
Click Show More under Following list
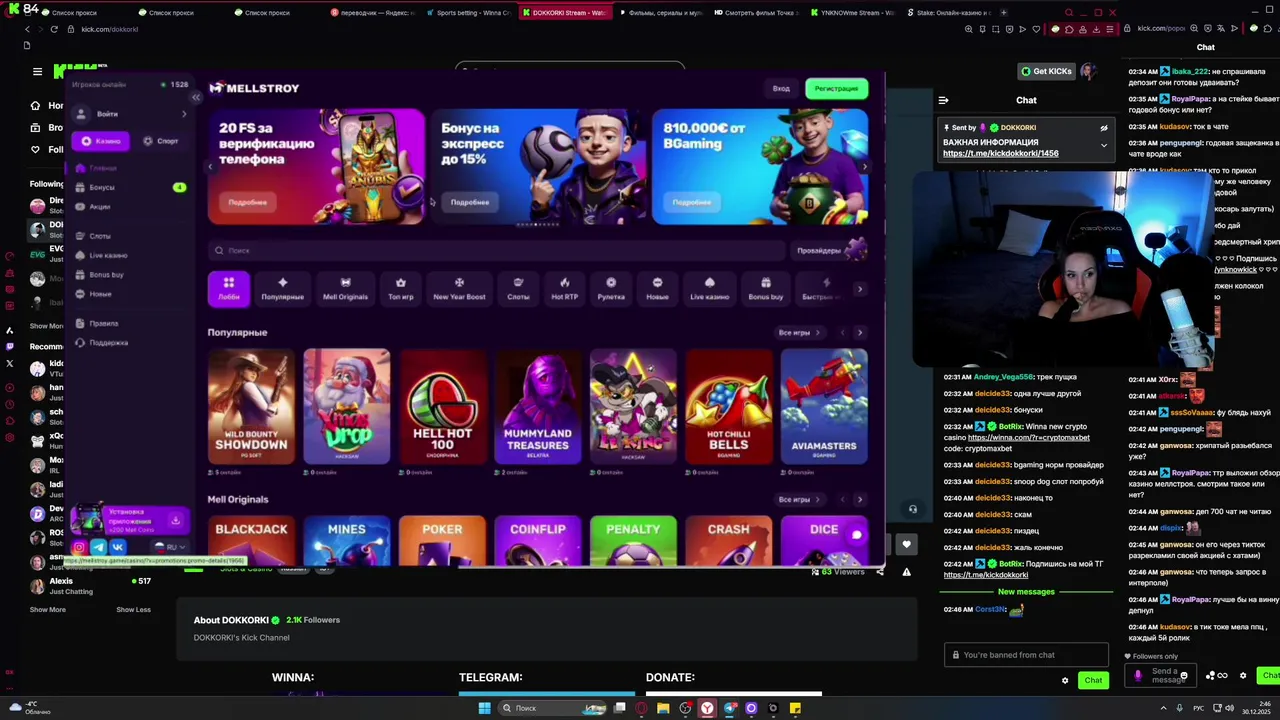[x=47, y=326]
